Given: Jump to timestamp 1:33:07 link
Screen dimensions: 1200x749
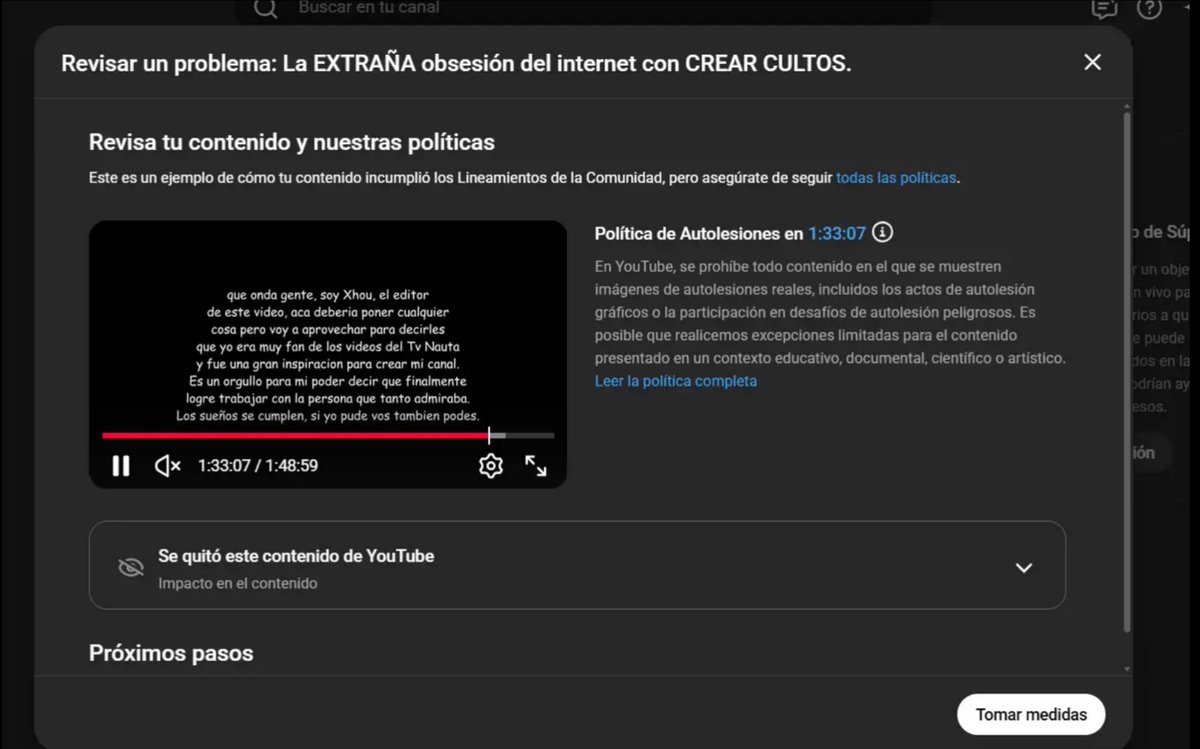Looking at the screenshot, I should click(837, 233).
